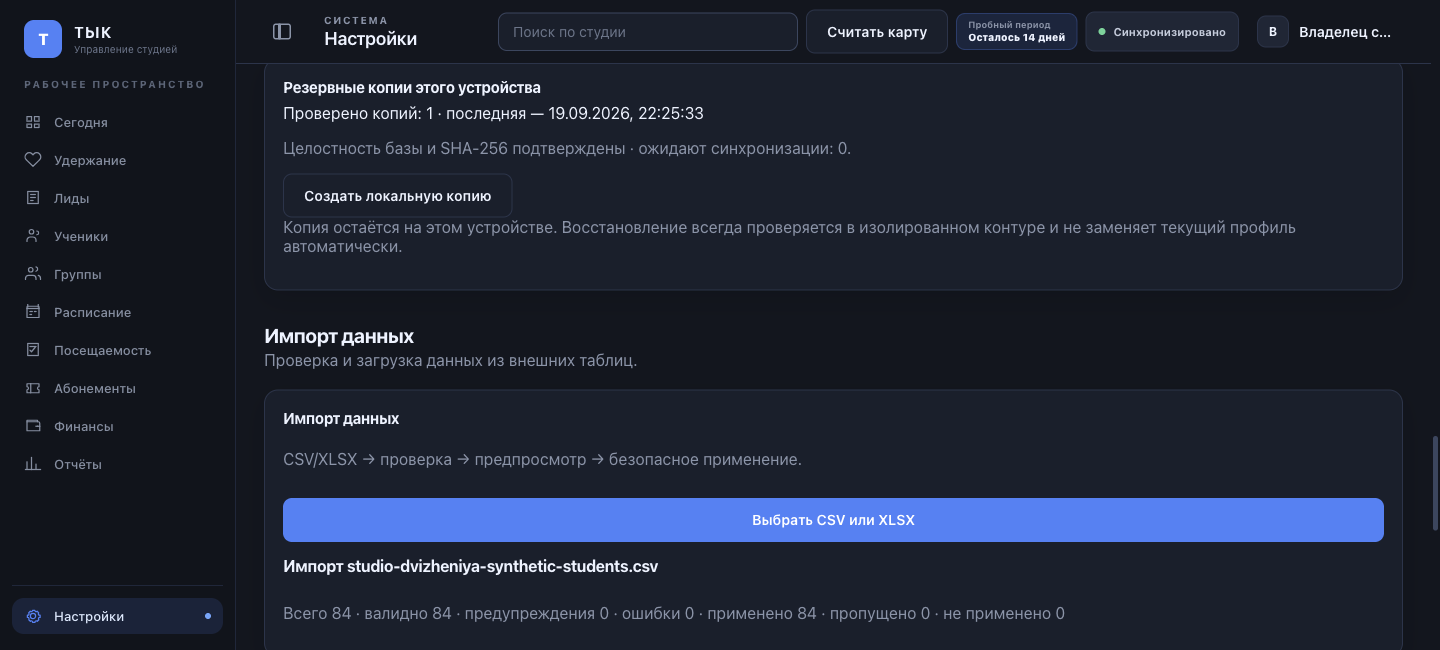This screenshot has height=650, width=1440.
Task: Click the CSV/XLSX → проверка description
Action: [543, 460]
